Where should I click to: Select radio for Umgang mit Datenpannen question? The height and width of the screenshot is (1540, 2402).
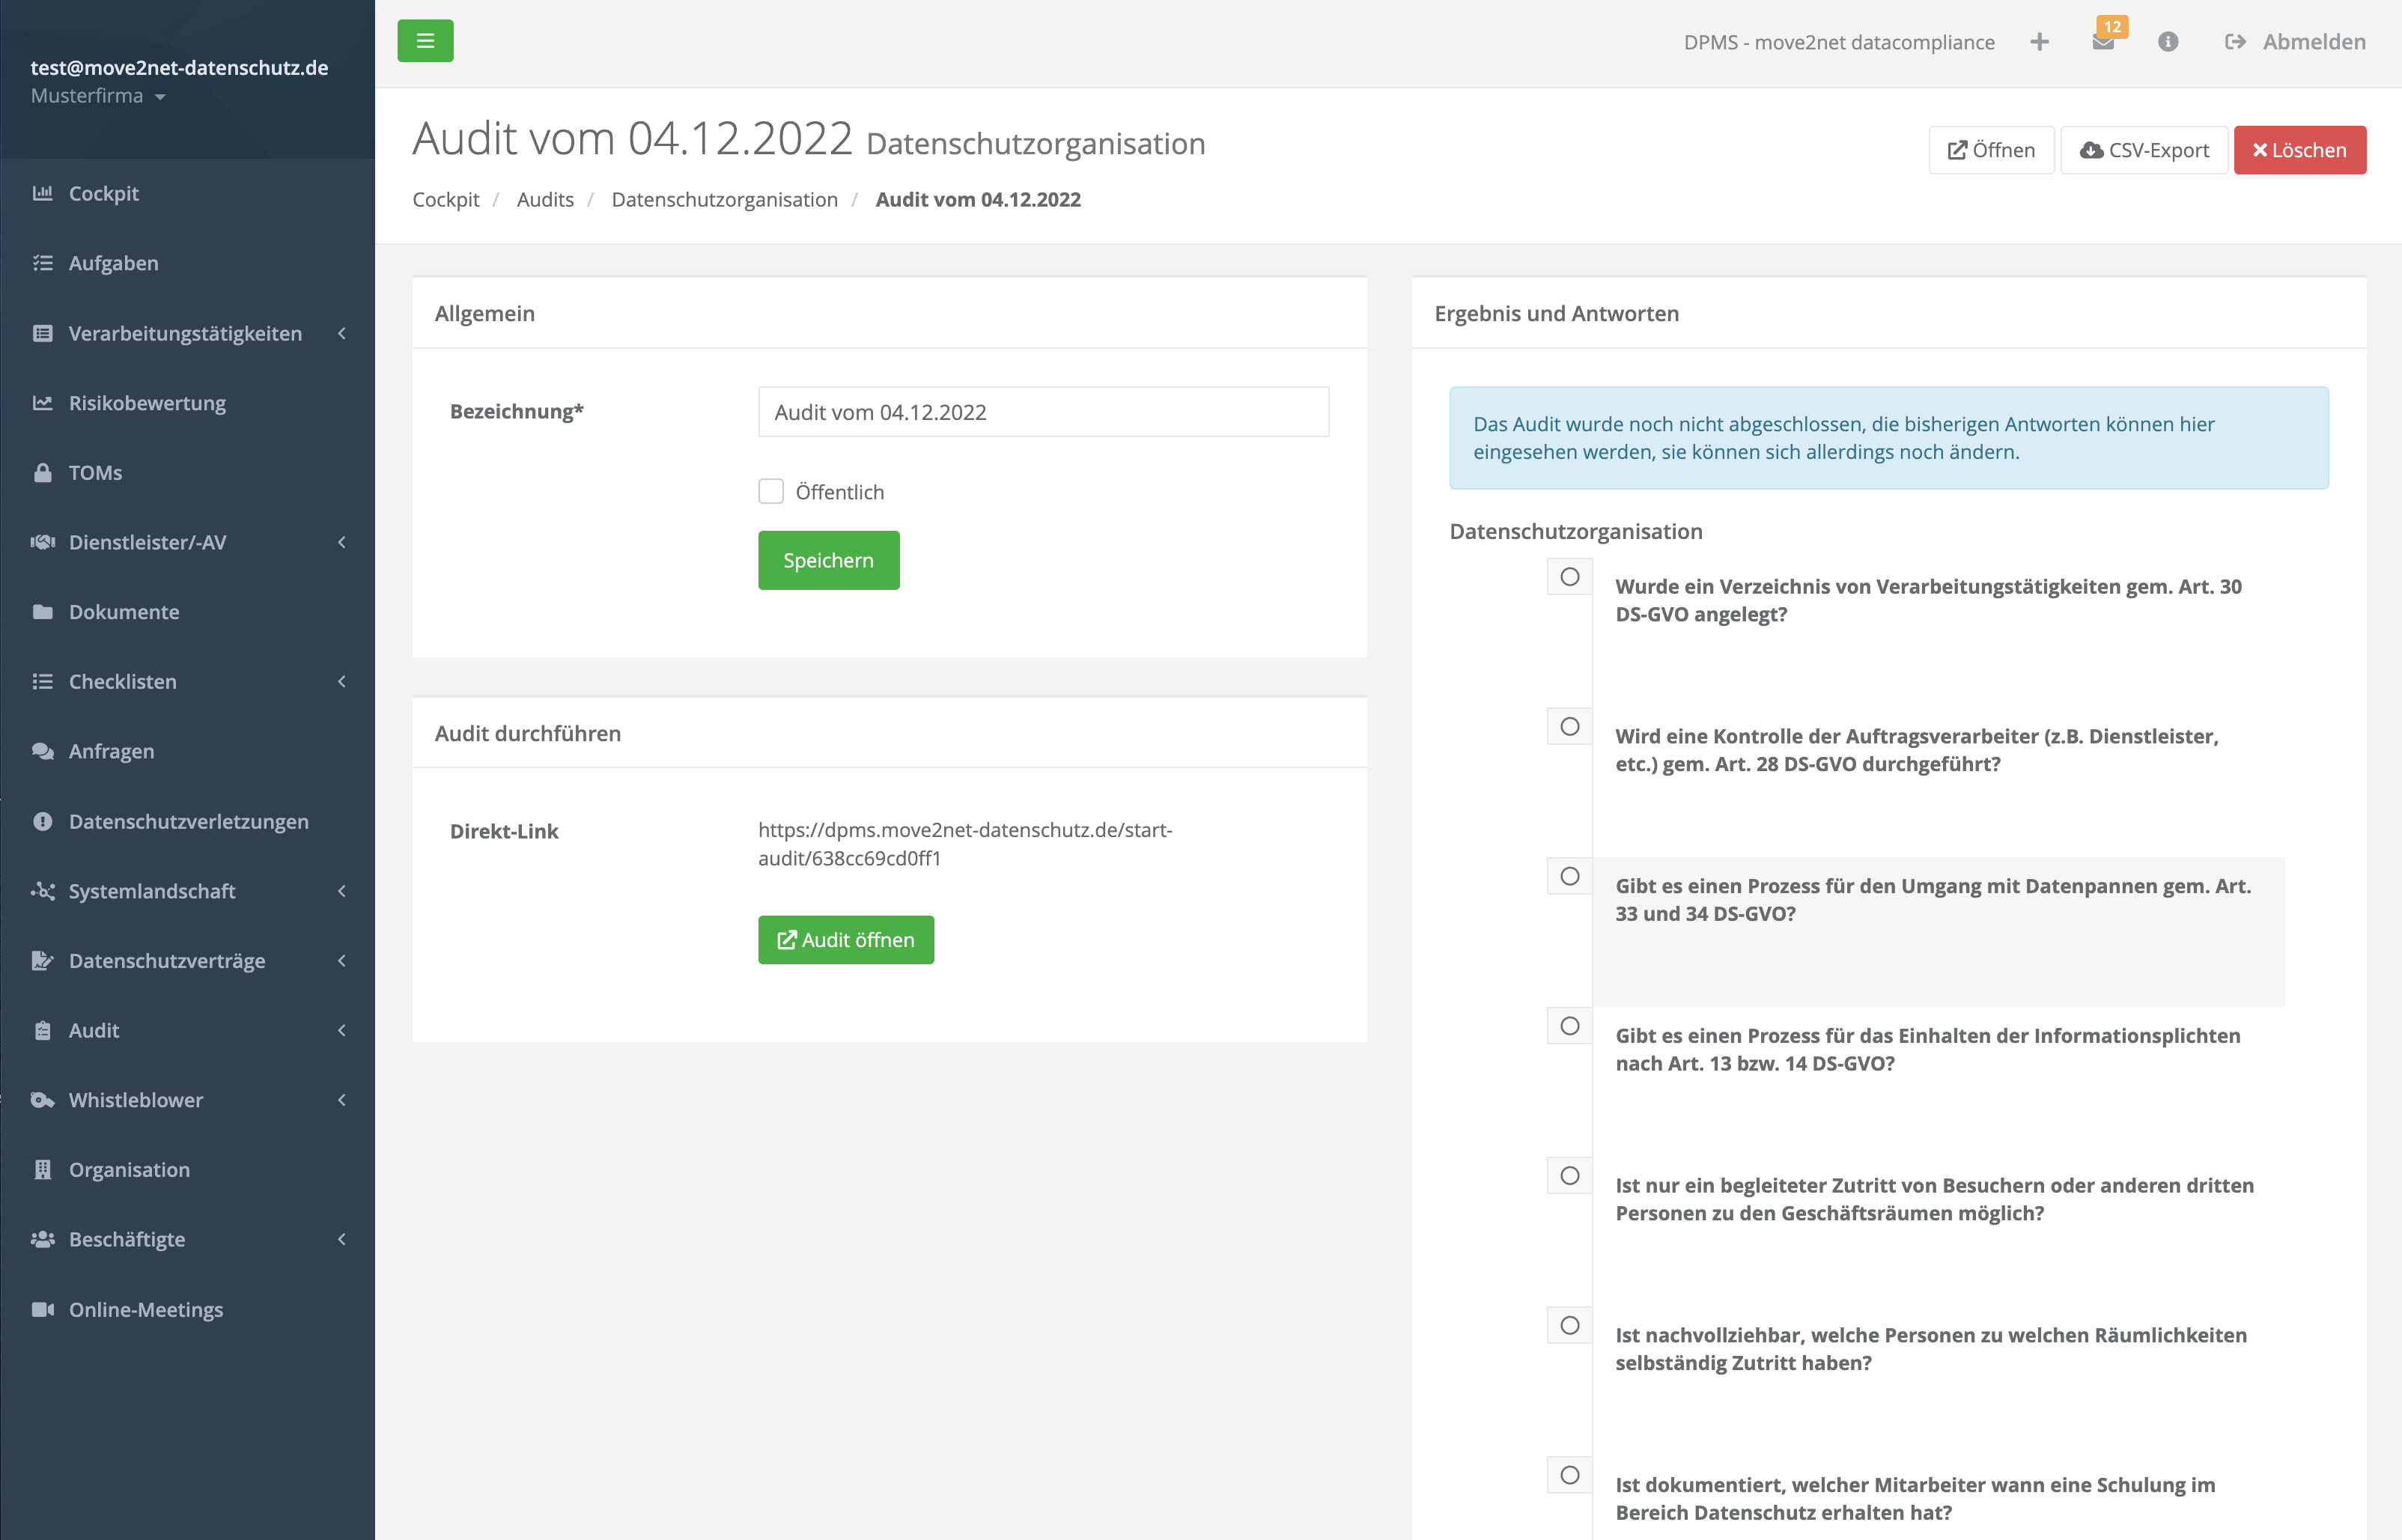tap(1569, 876)
